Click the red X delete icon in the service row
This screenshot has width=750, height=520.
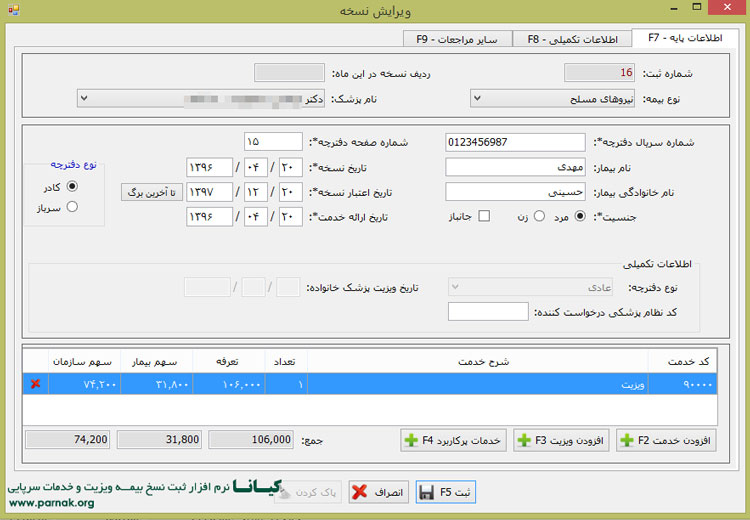tap(36, 382)
